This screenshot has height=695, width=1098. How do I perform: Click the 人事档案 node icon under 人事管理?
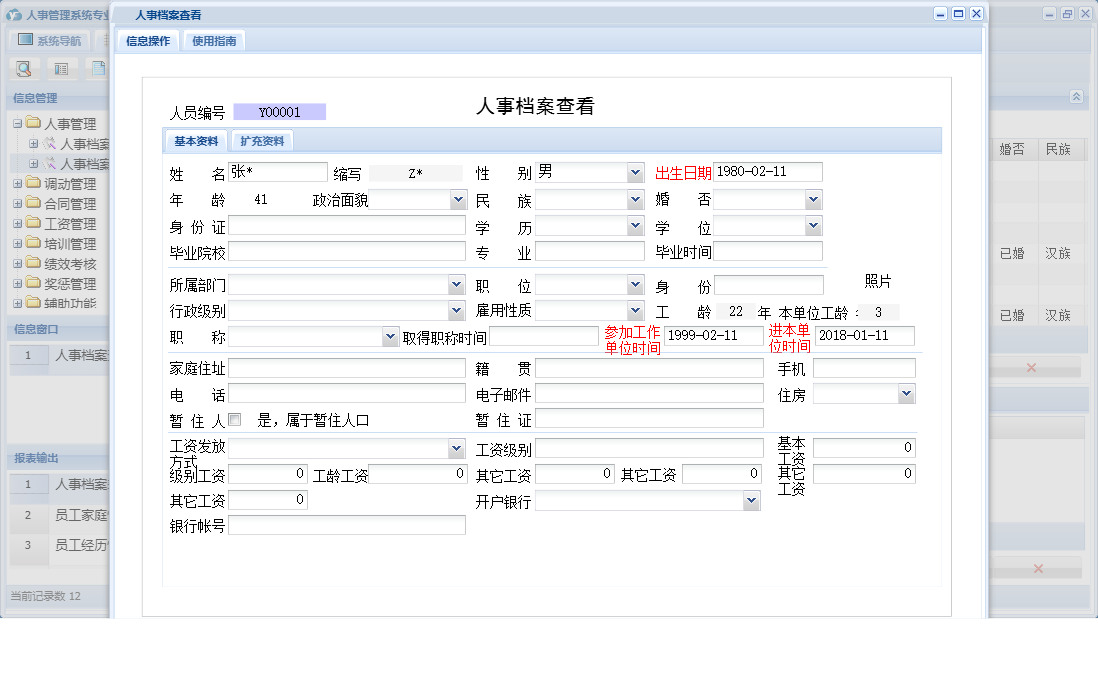click(47, 144)
